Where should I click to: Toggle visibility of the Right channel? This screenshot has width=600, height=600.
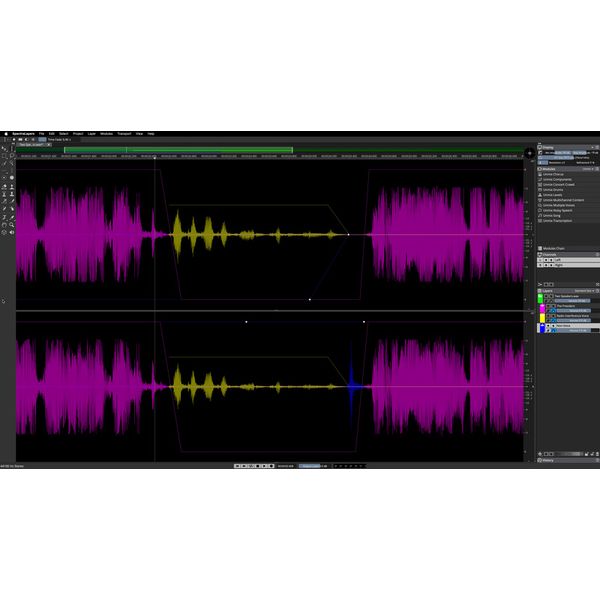(546, 265)
